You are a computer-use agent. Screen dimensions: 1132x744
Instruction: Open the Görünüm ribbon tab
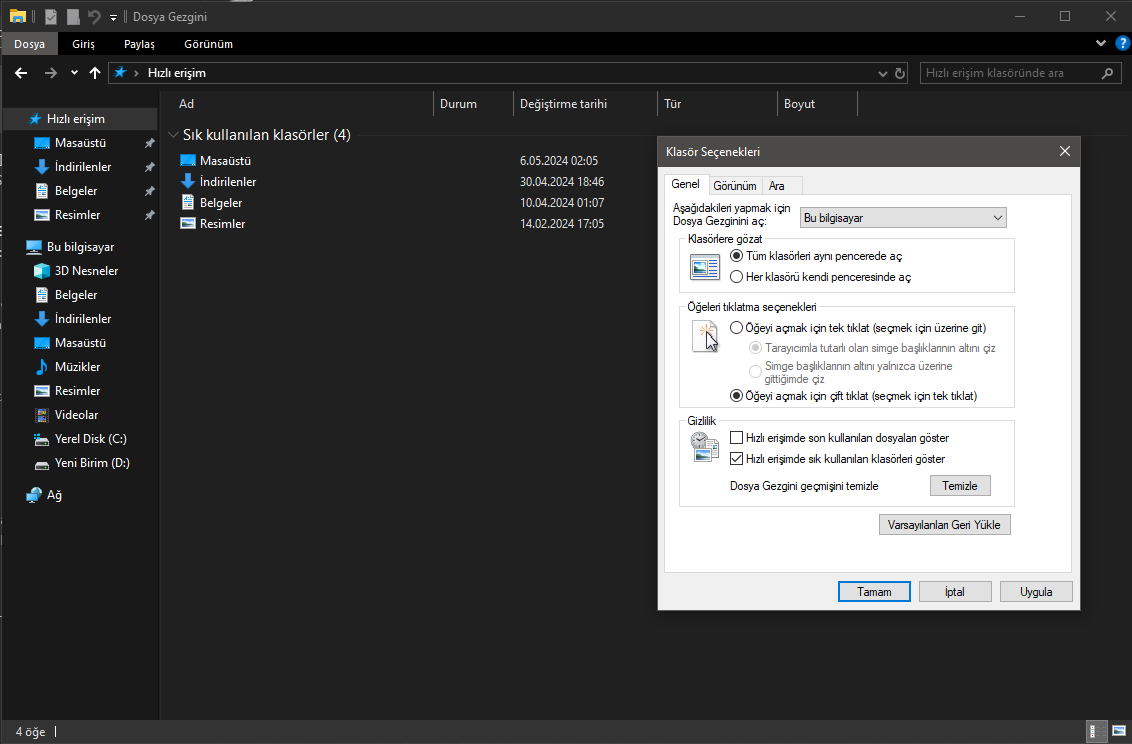208,44
